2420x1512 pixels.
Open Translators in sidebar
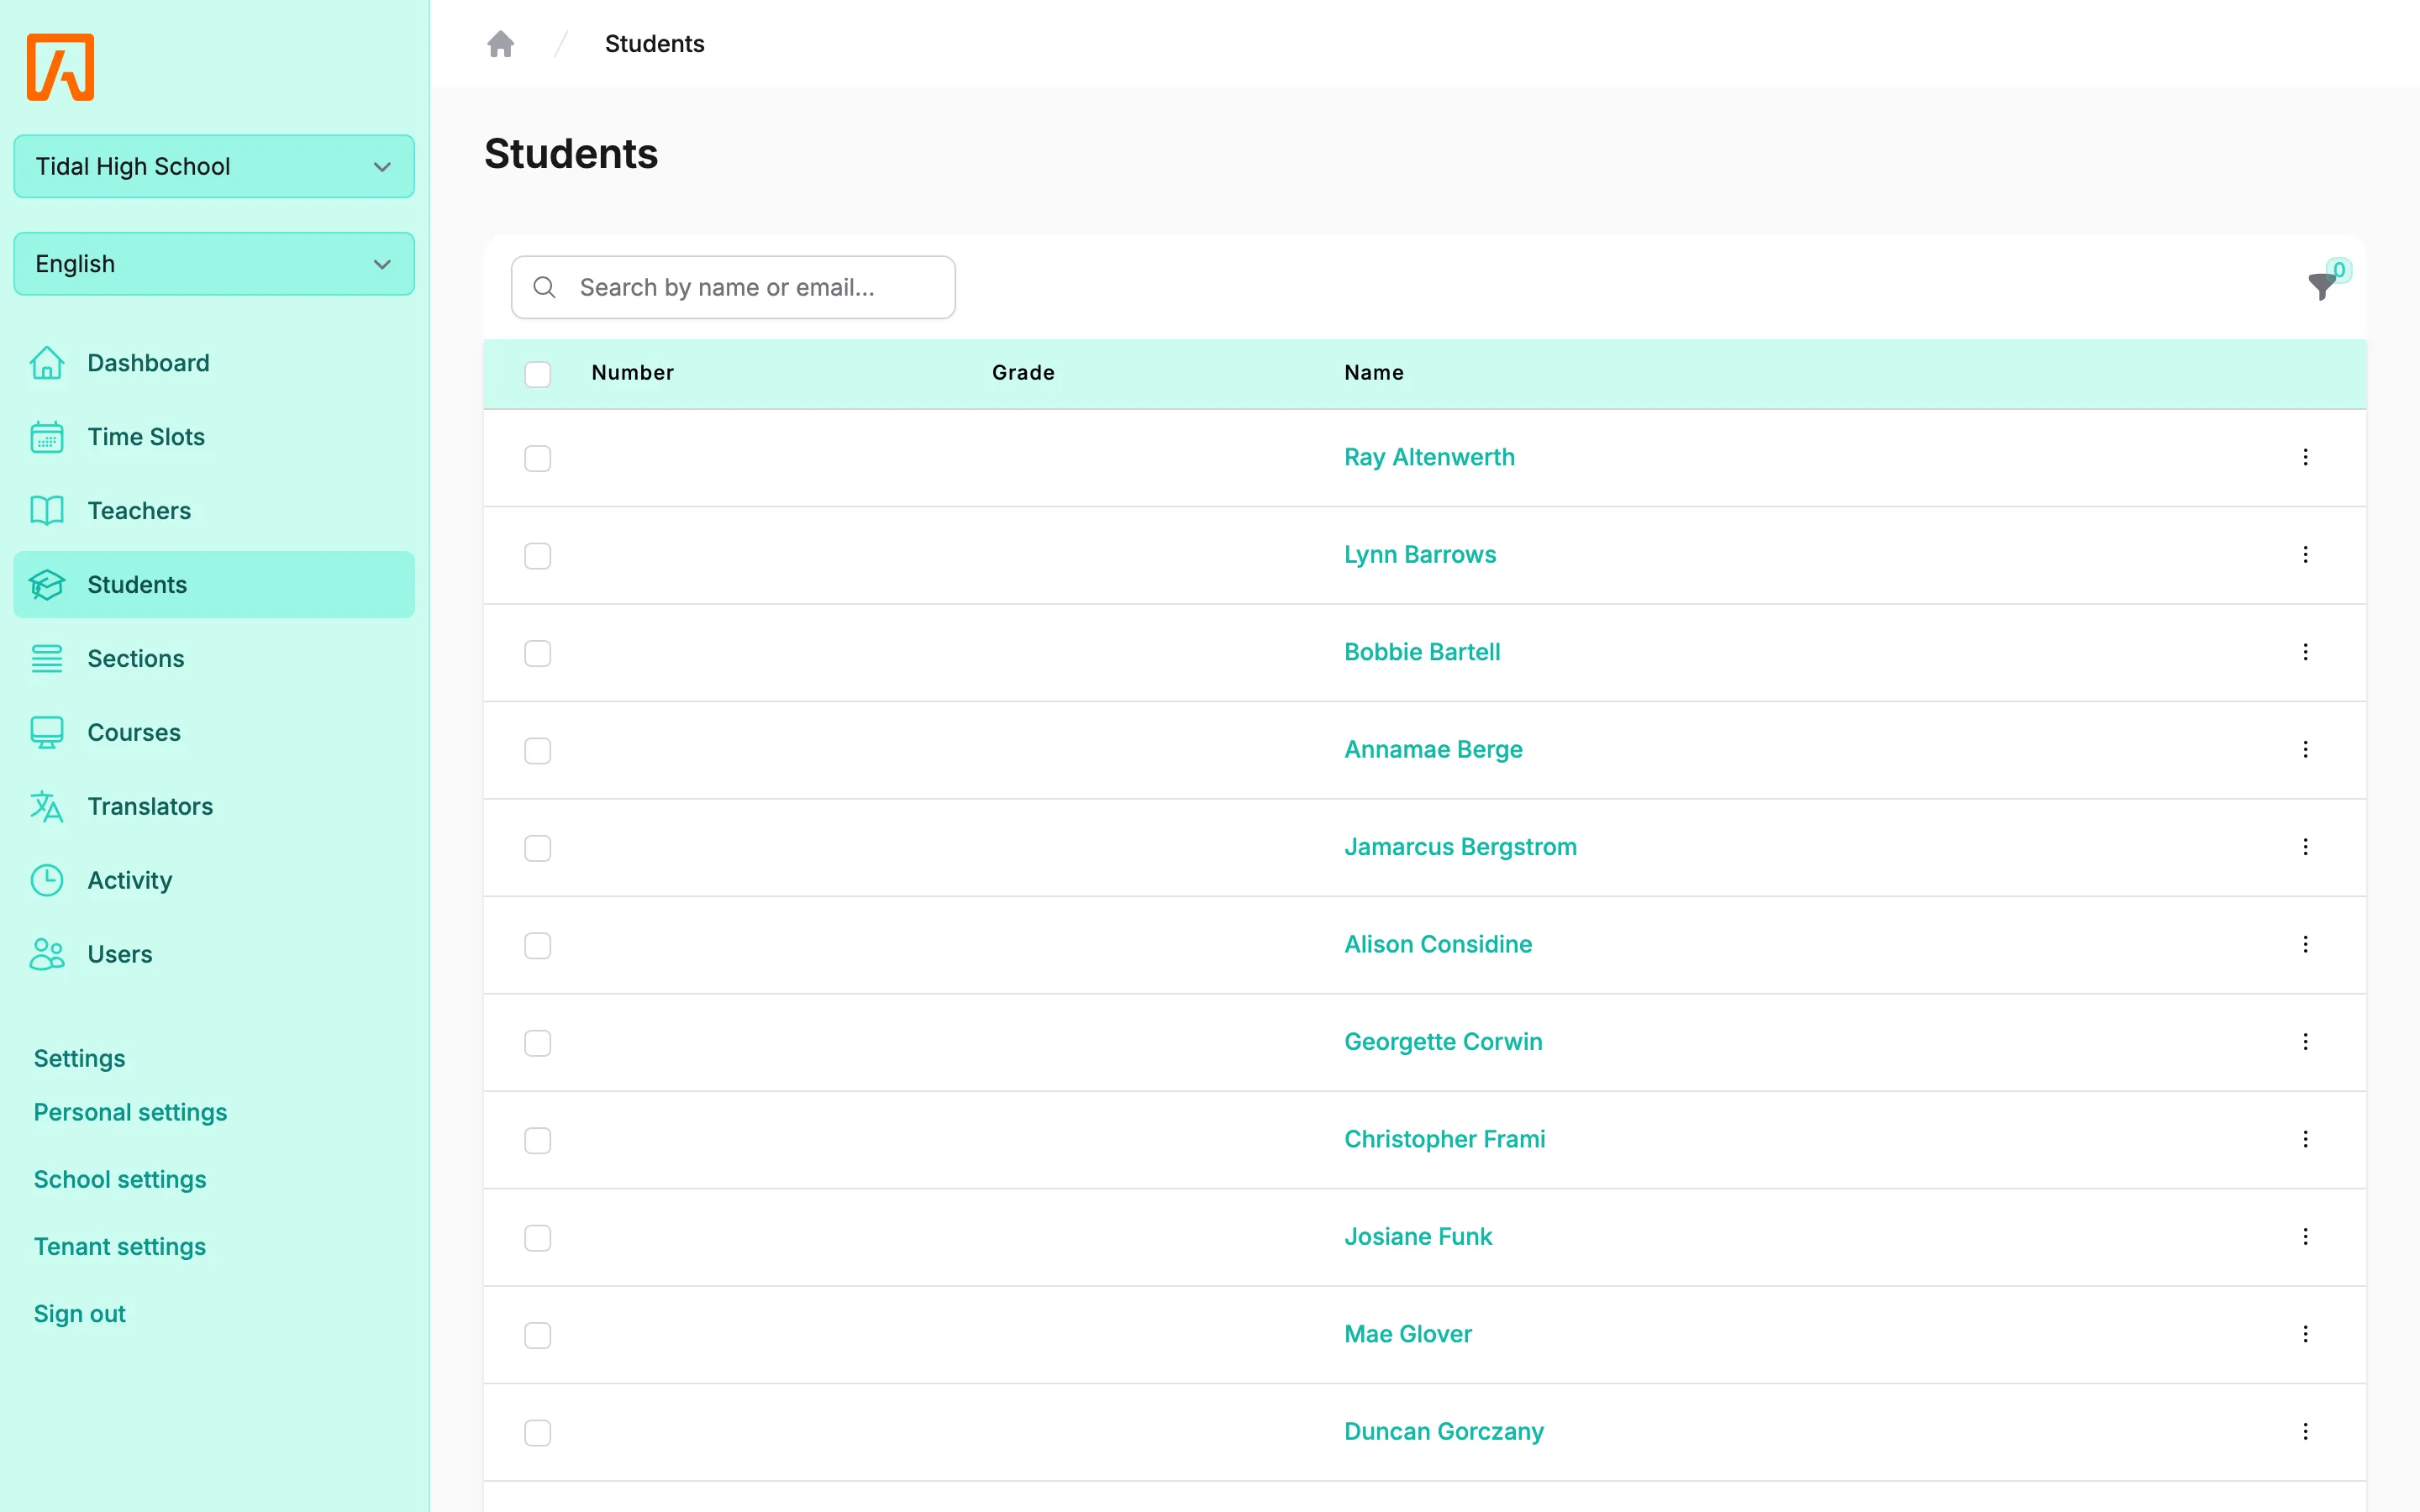(214, 807)
